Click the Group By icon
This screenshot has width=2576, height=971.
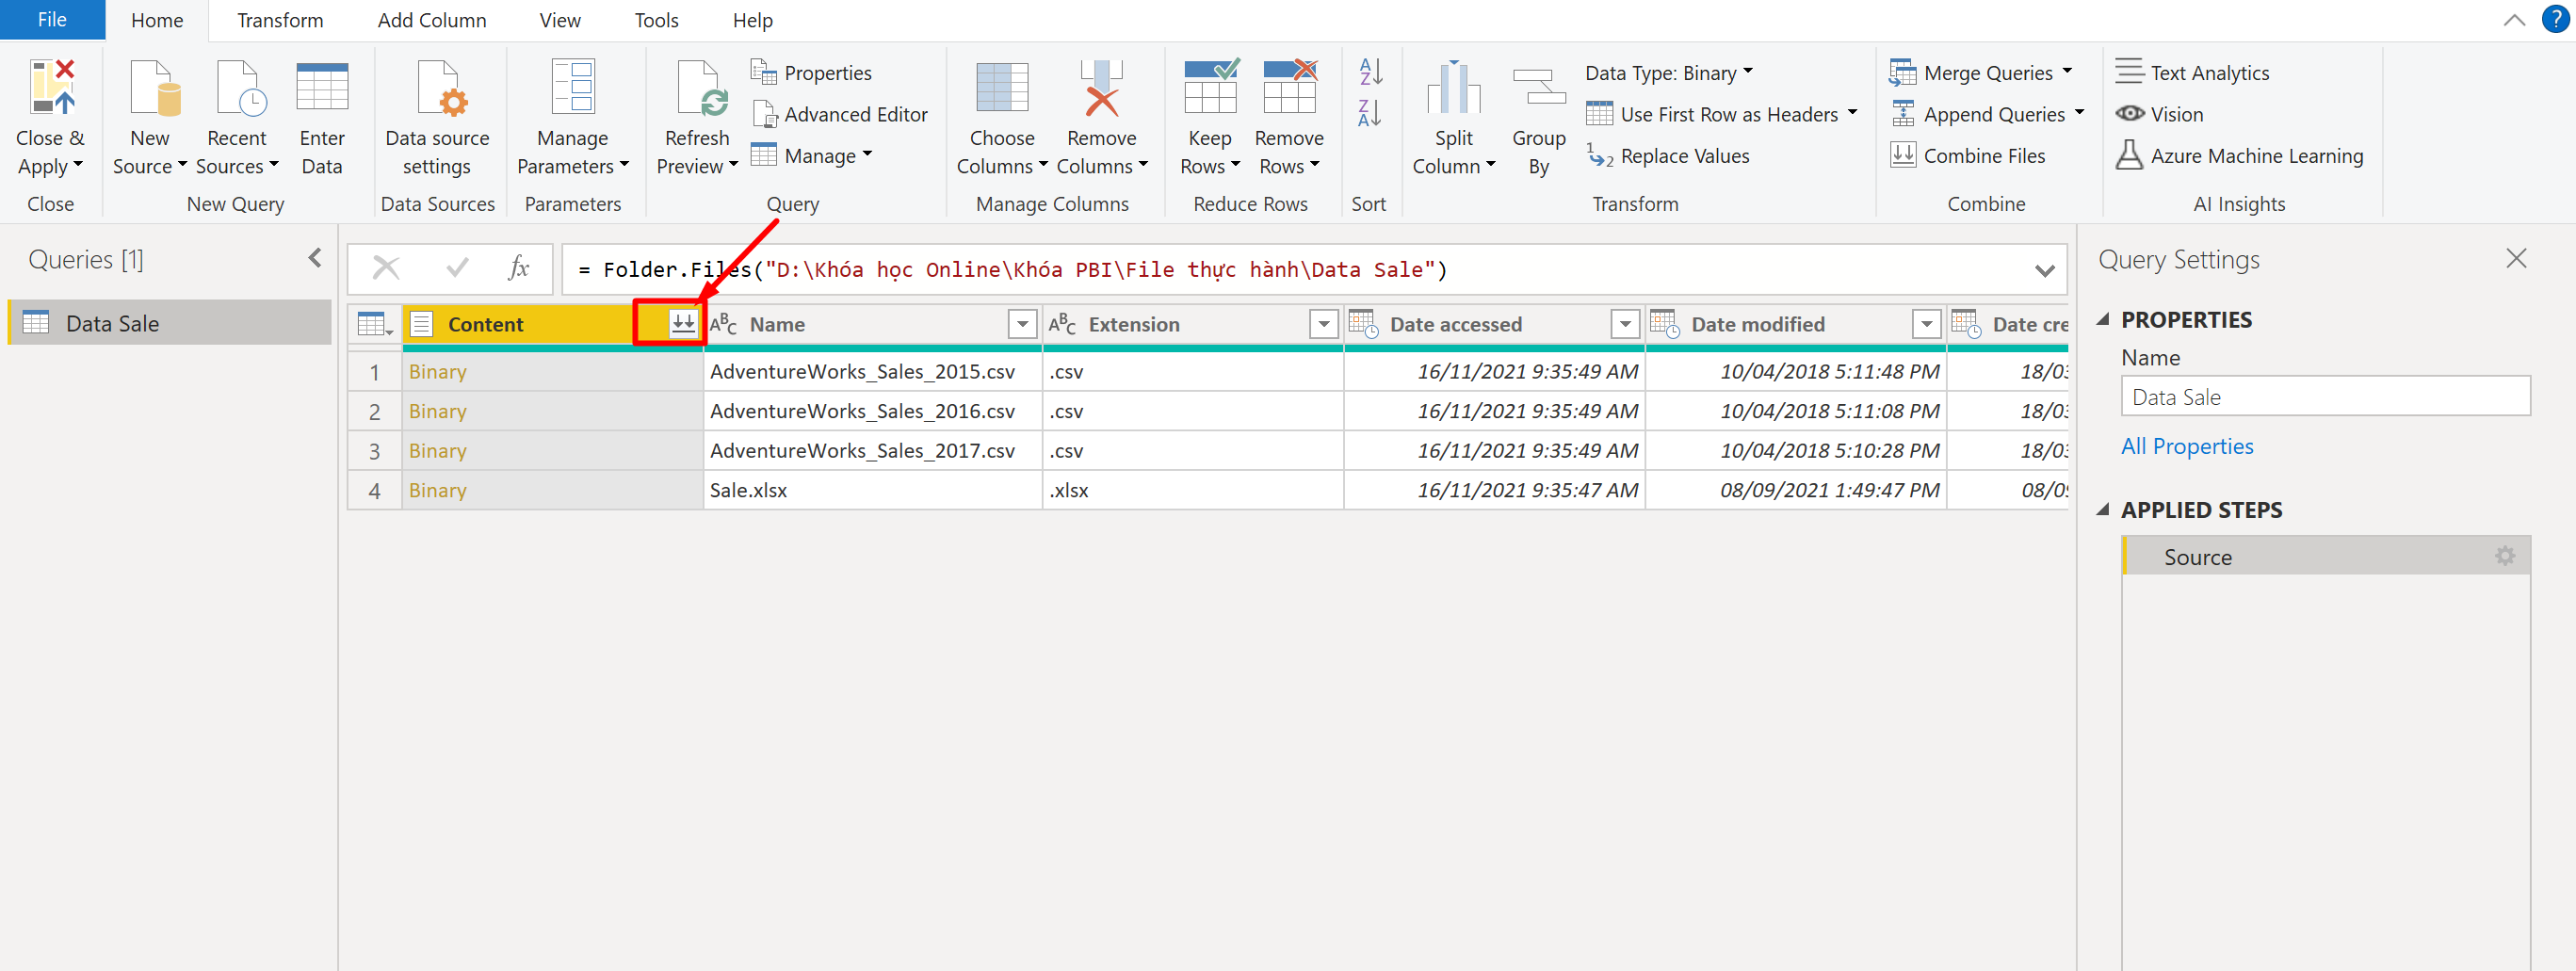coord(1538,87)
